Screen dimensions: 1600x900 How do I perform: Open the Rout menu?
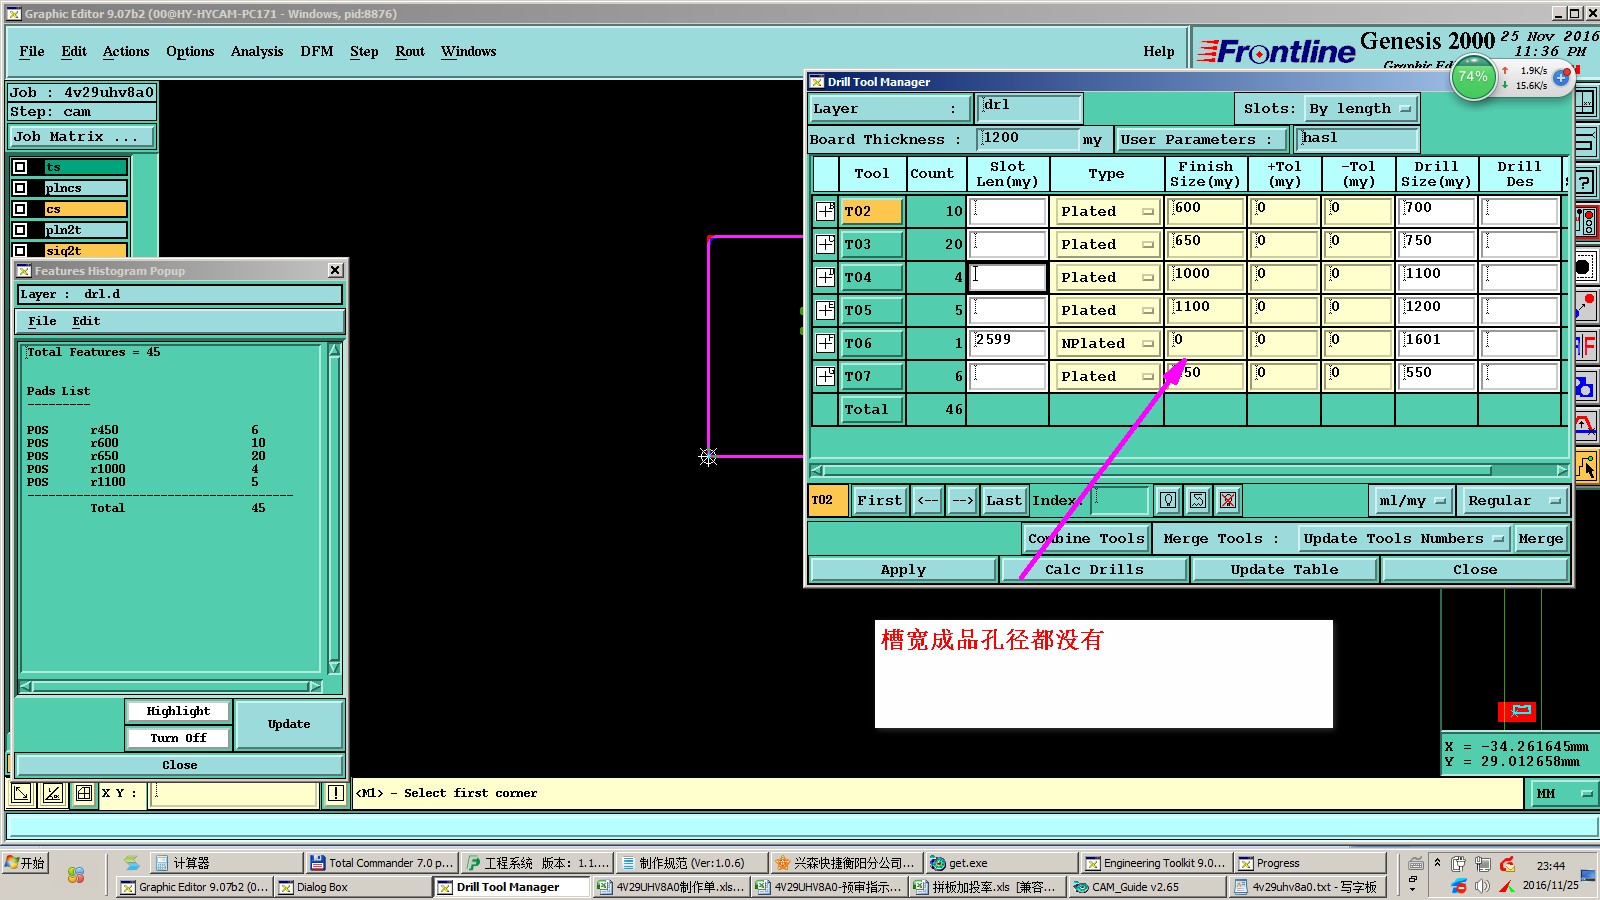(410, 51)
